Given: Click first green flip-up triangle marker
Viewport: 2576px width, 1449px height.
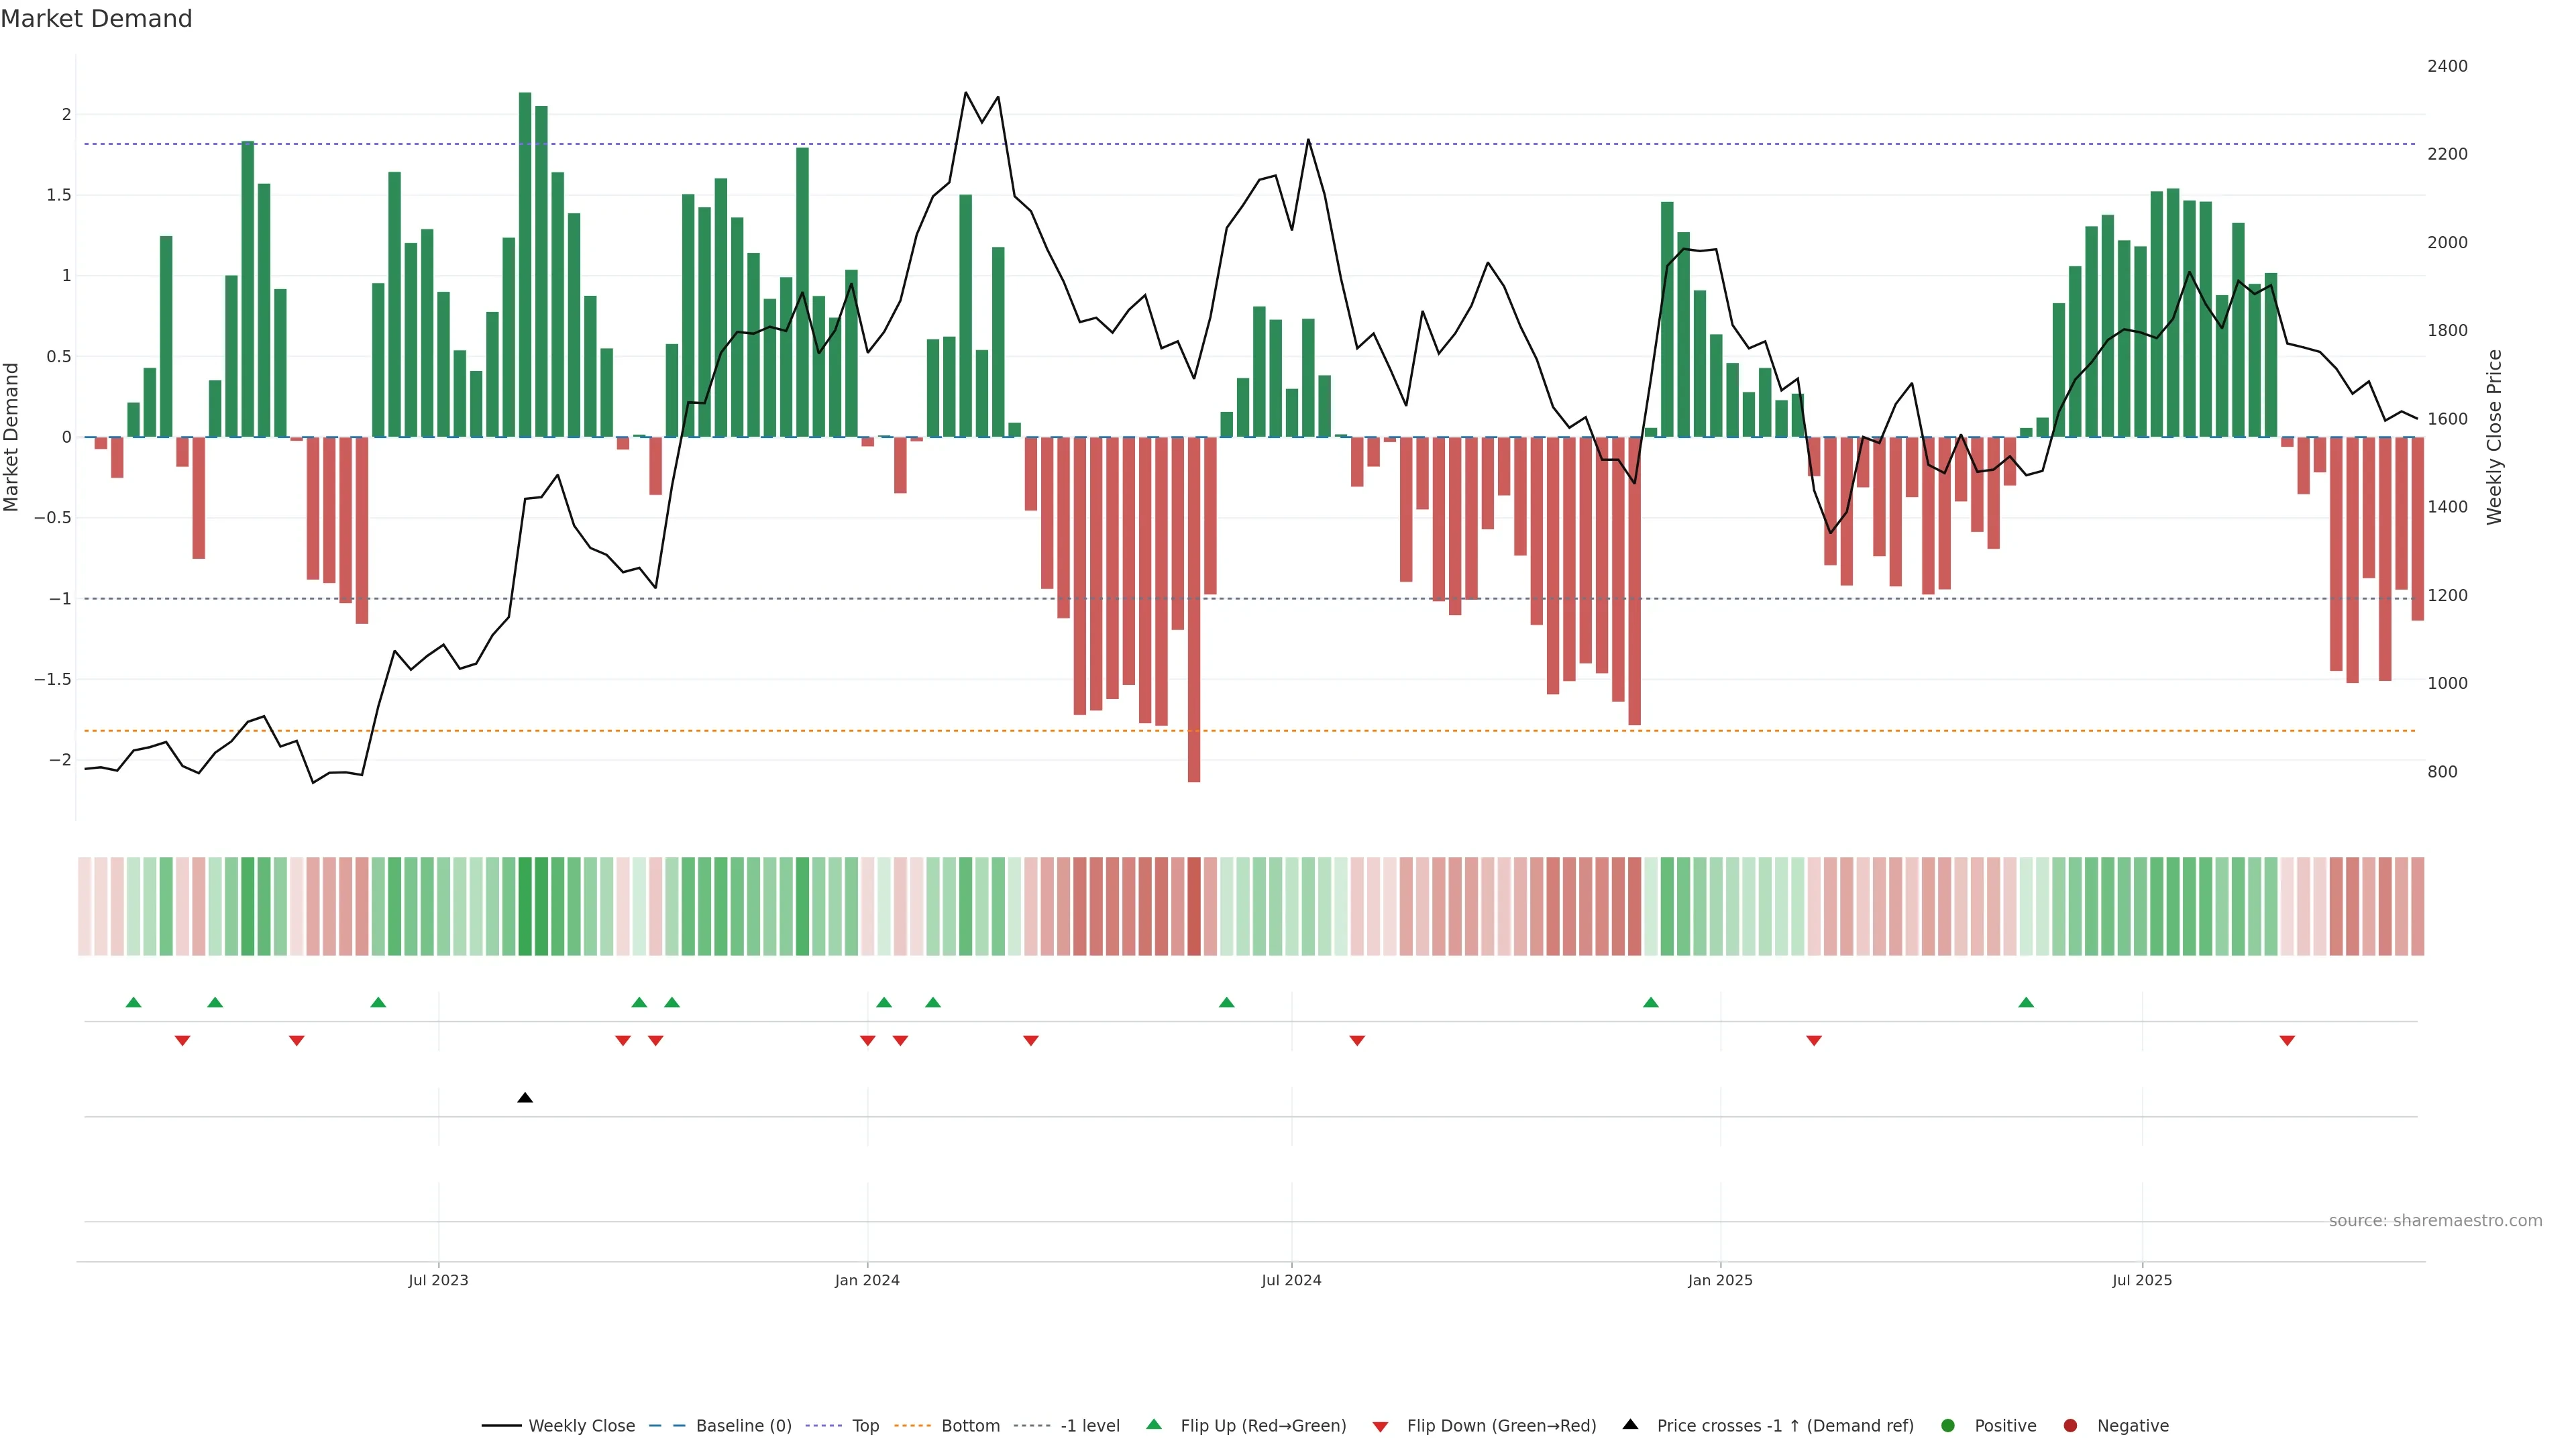Looking at the screenshot, I should pyautogui.click(x=134, y=1002).
